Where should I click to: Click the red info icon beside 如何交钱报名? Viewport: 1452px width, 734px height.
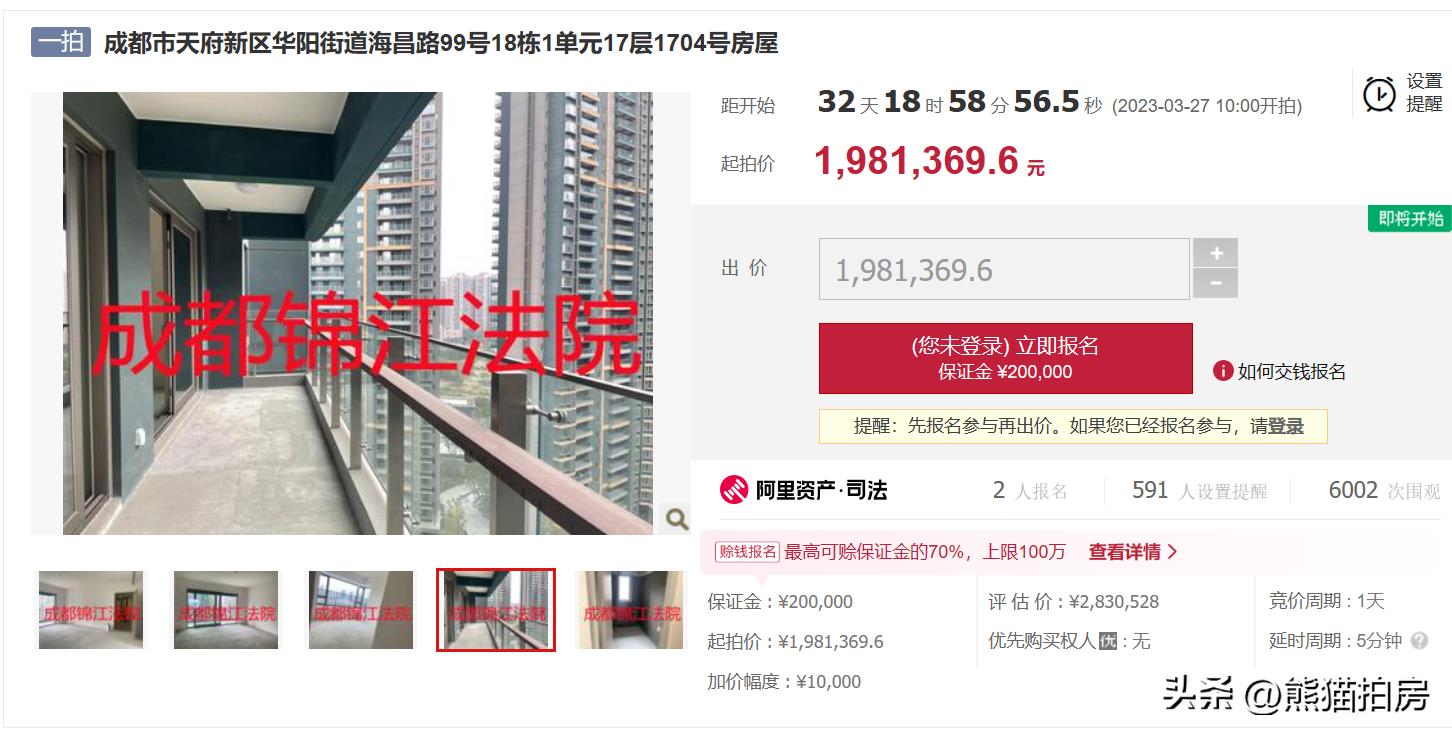point(1222,371)
